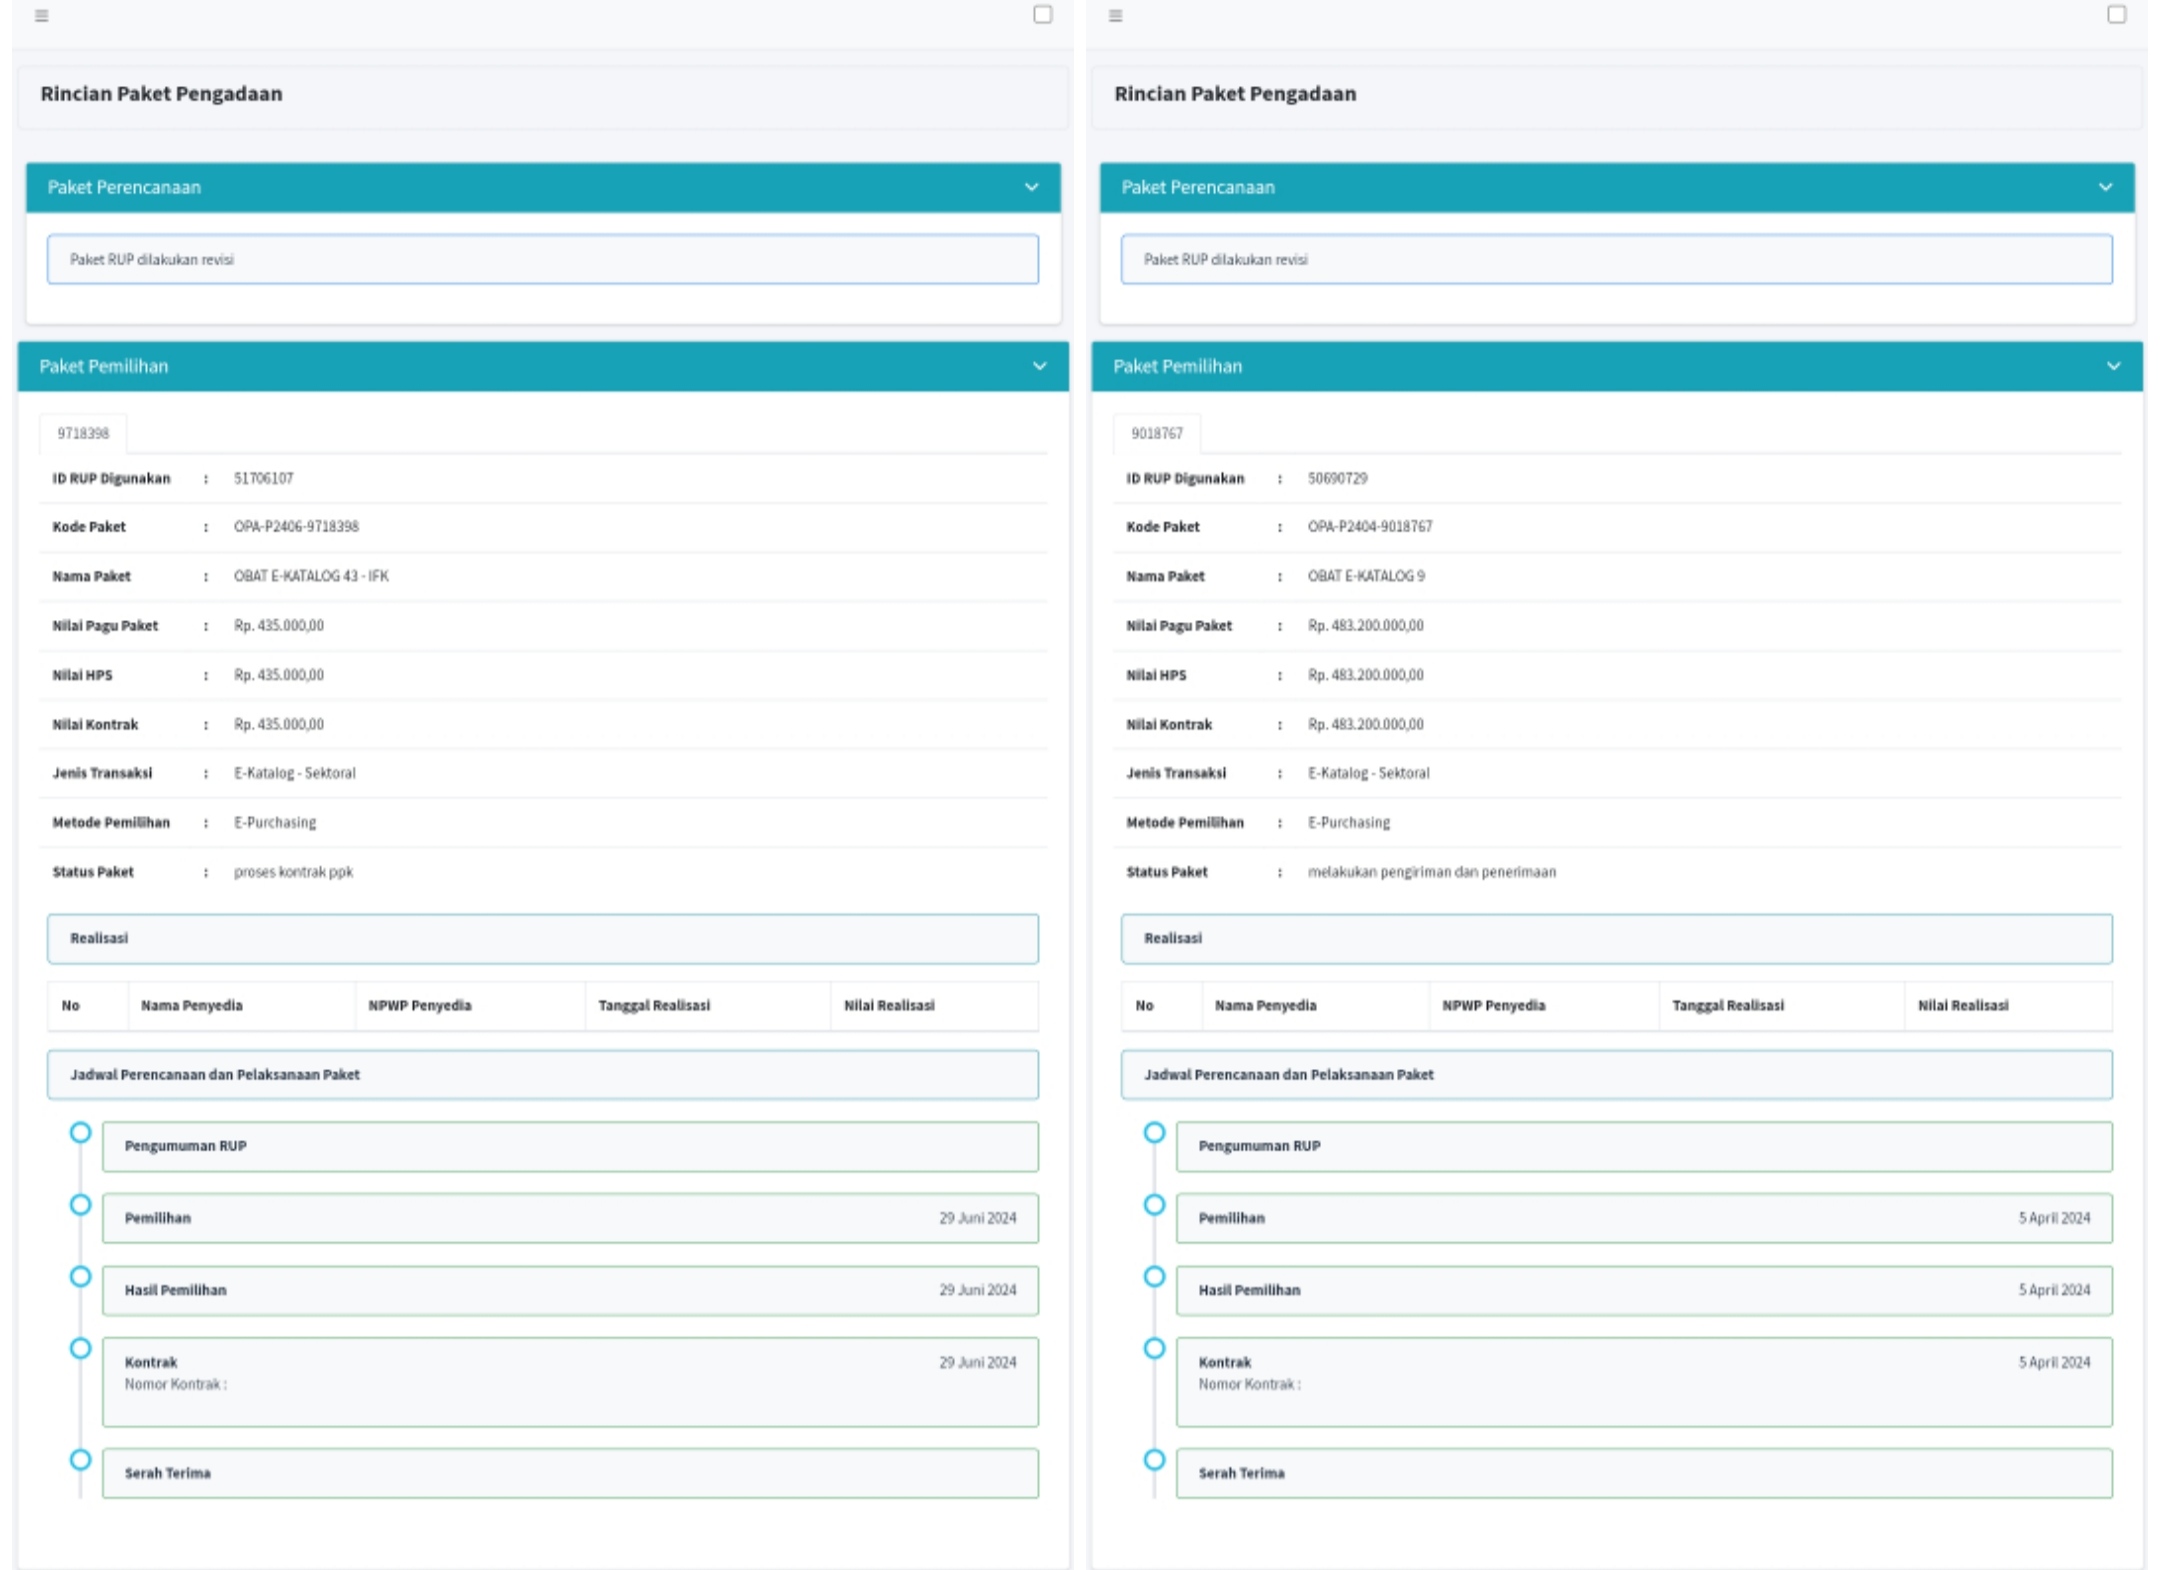
Task: Click package name OBAT E-KATALOG 9
Action: (1366, 576)
